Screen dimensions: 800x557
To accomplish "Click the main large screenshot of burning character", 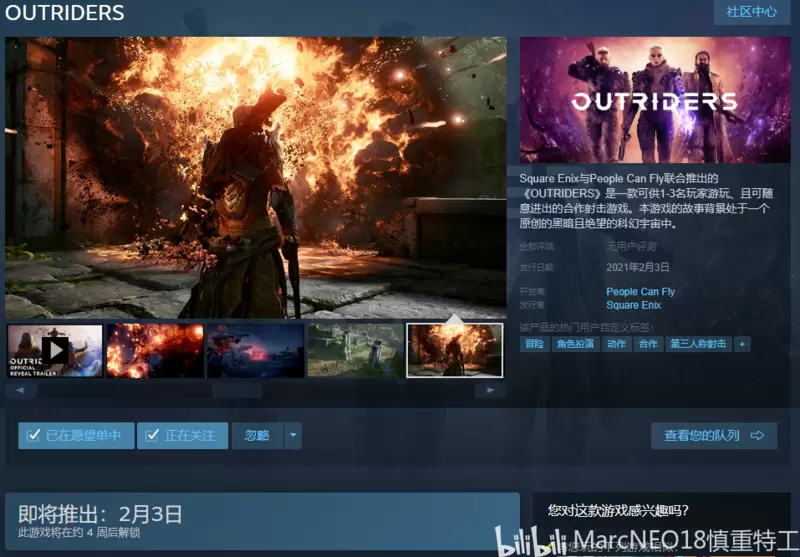I will 256,178.
